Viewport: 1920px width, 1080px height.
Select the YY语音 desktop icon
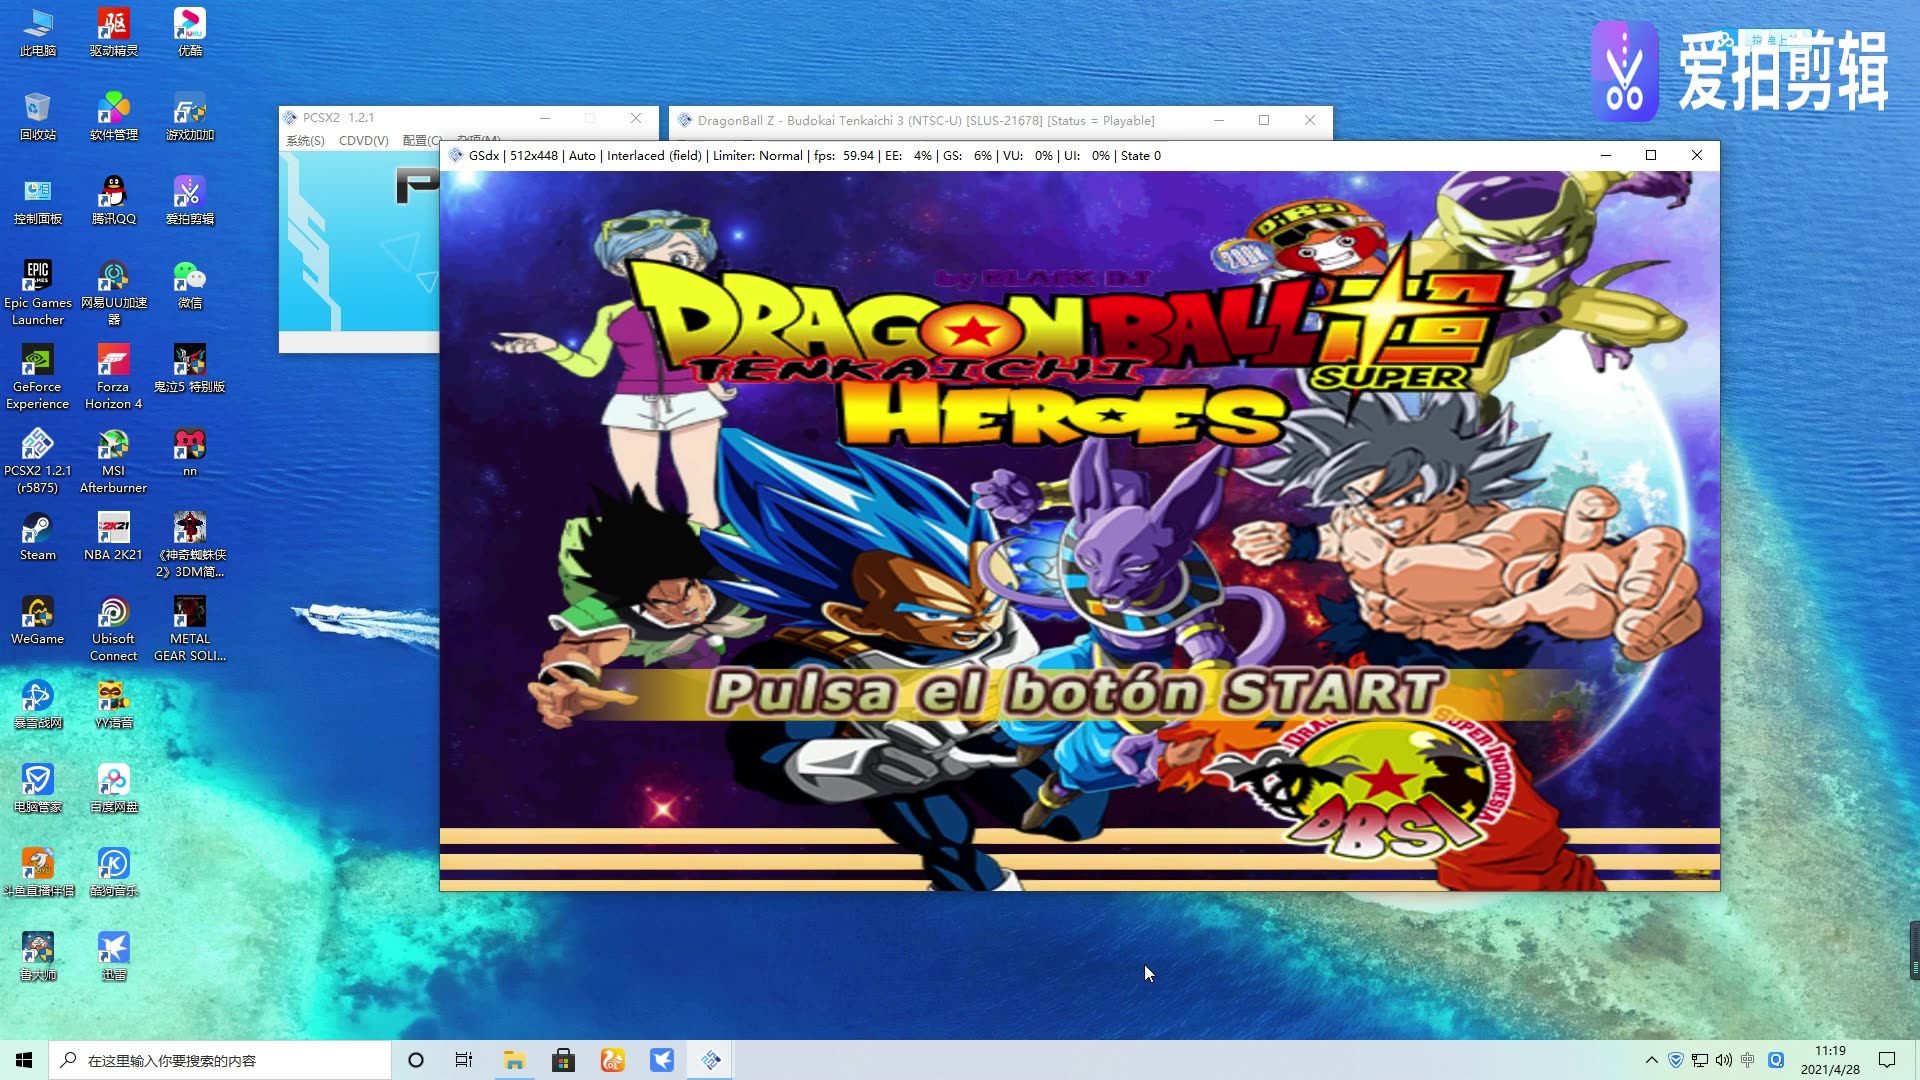point(113,704)
